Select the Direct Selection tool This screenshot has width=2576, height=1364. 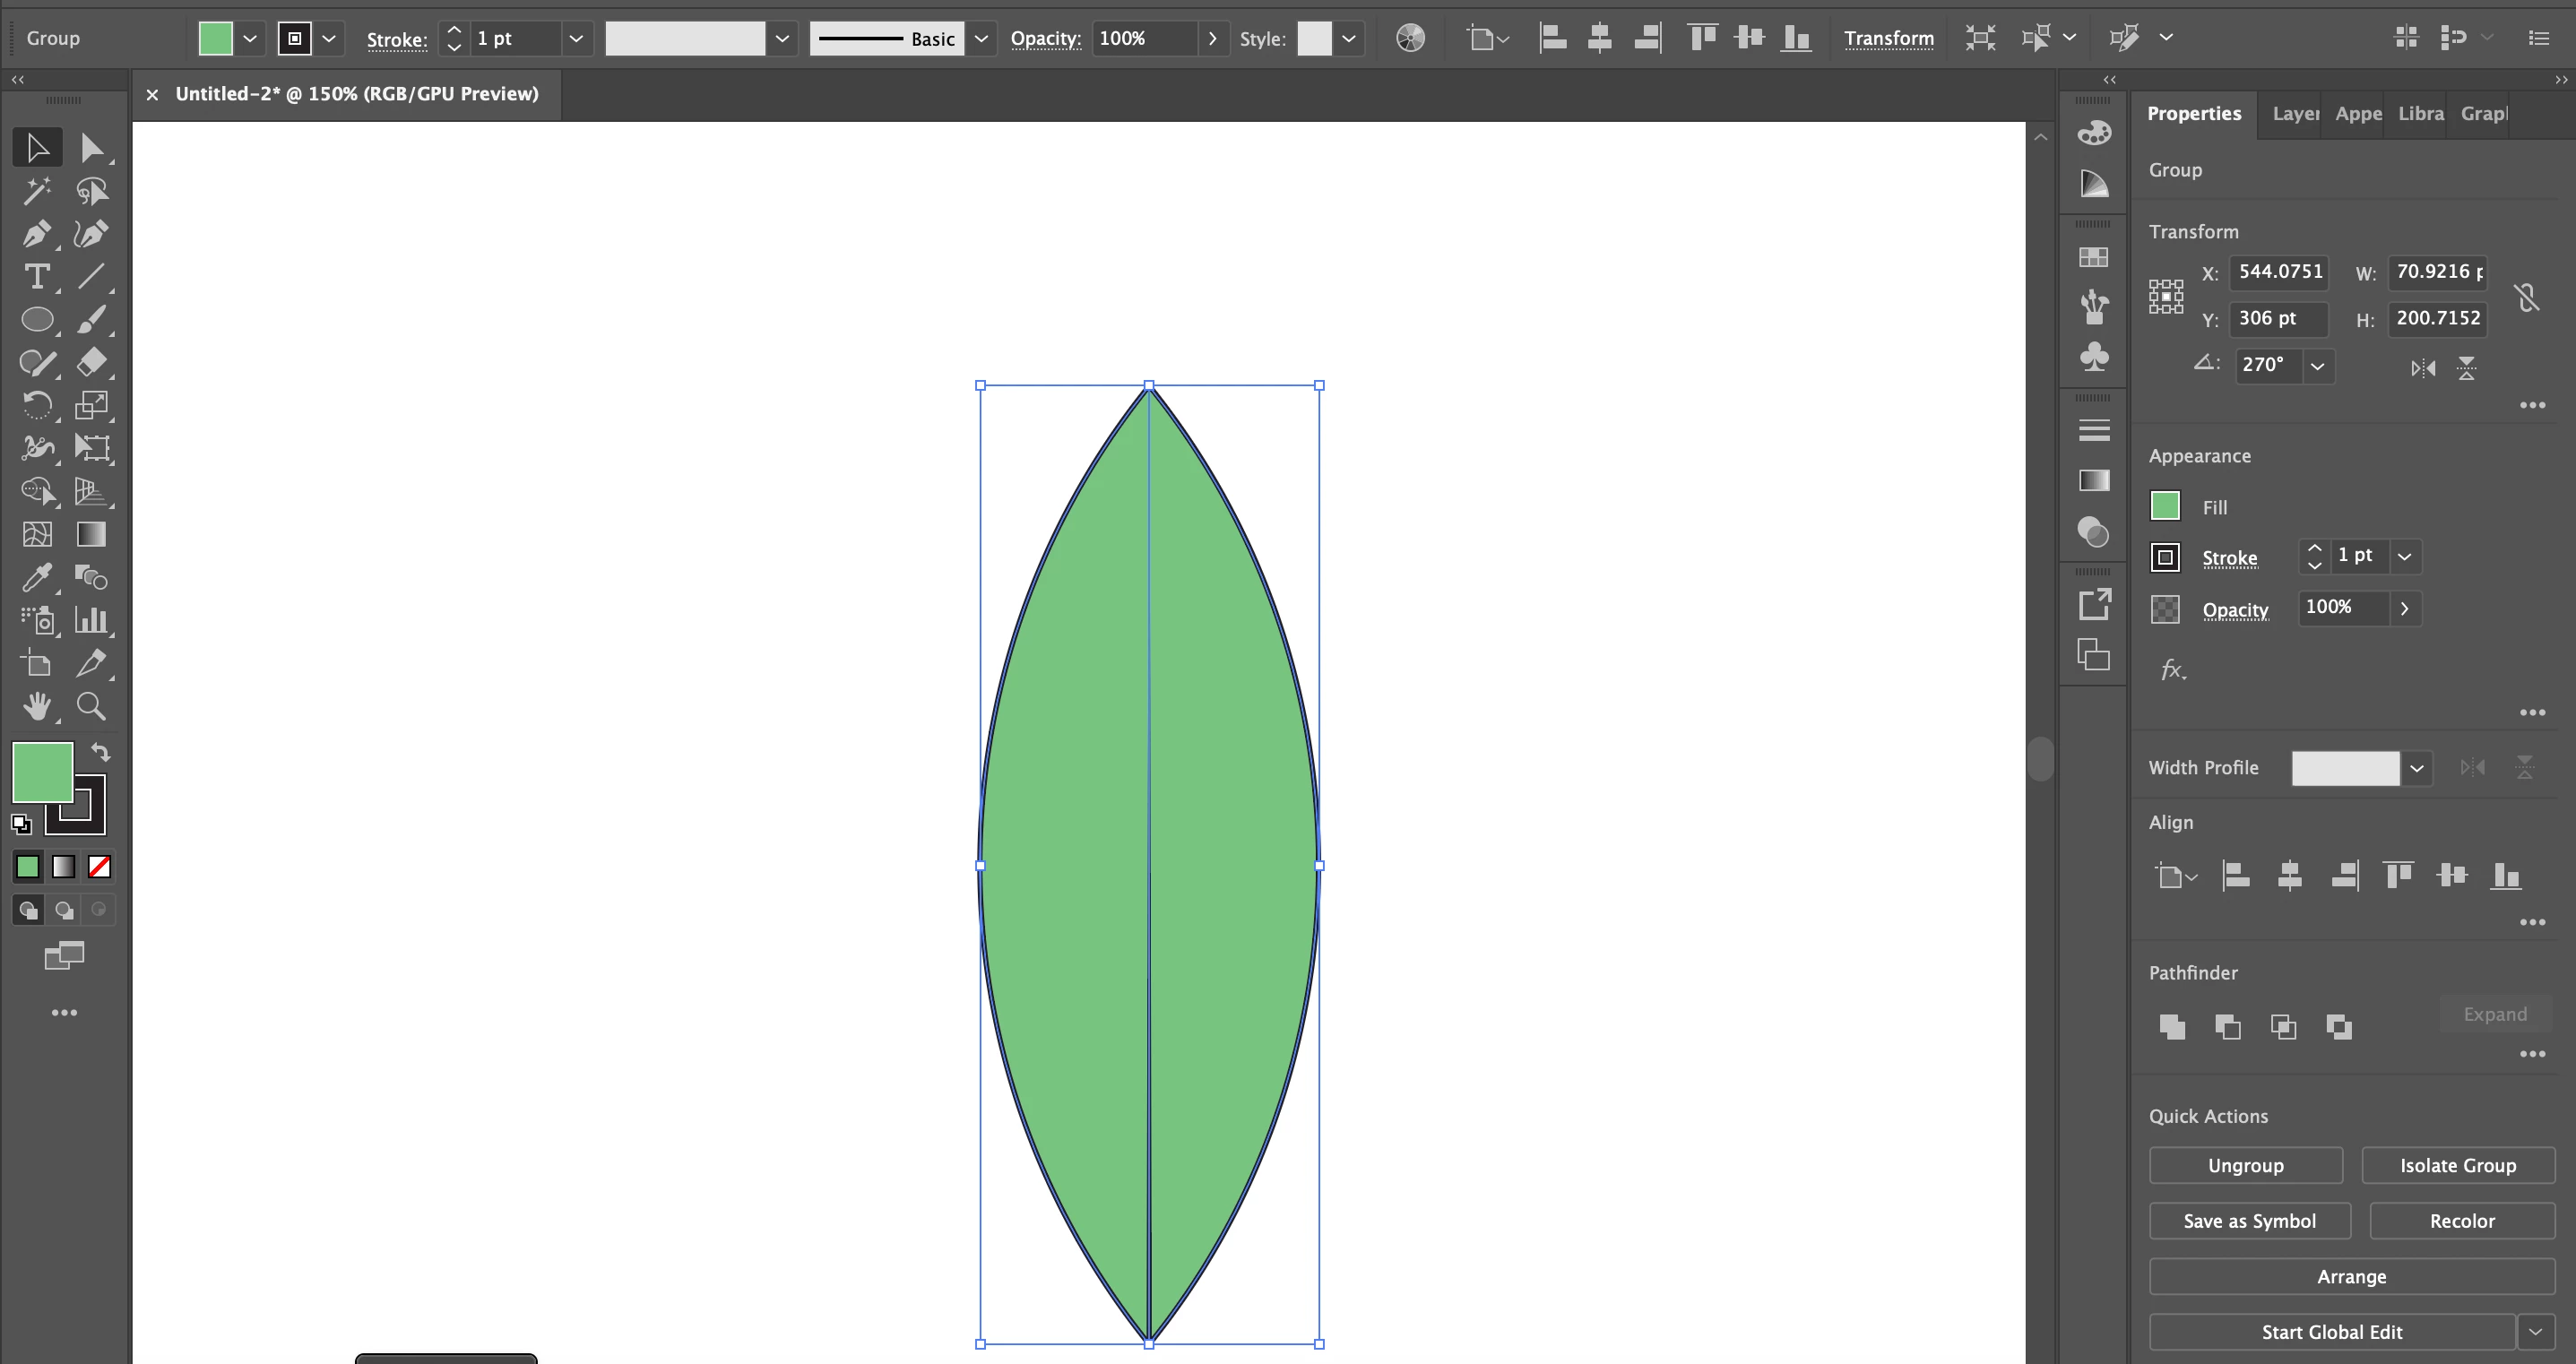click(x=91, y=148)
